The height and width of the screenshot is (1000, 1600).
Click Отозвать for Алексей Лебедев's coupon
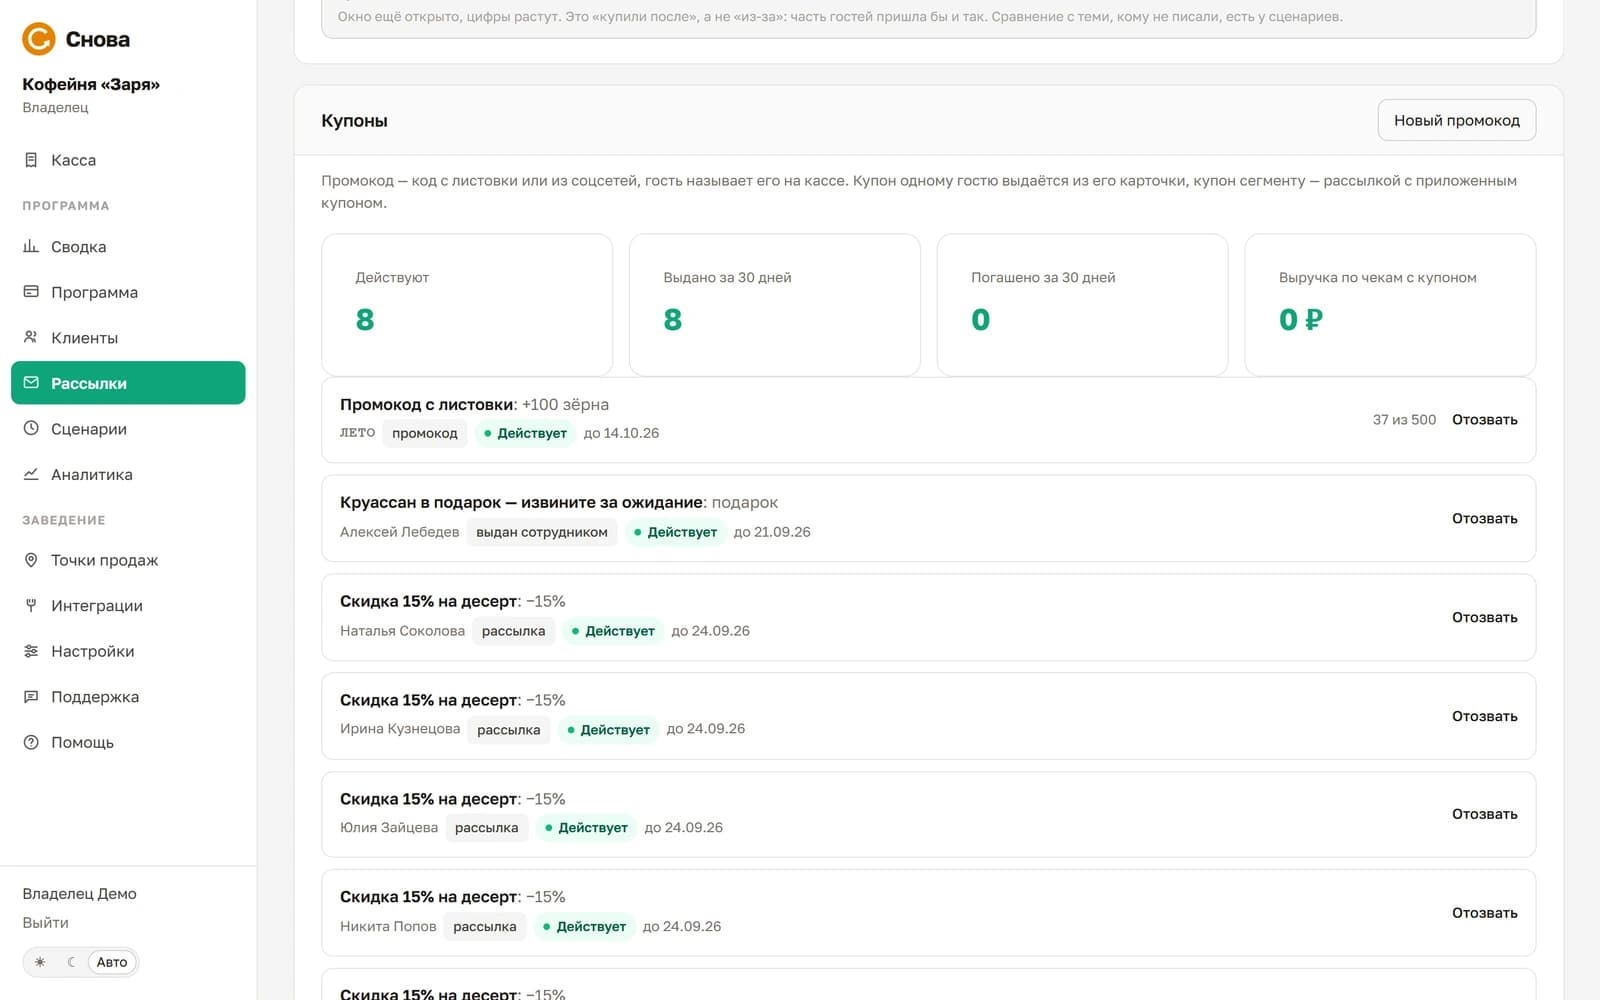(x=1484, y=518)
